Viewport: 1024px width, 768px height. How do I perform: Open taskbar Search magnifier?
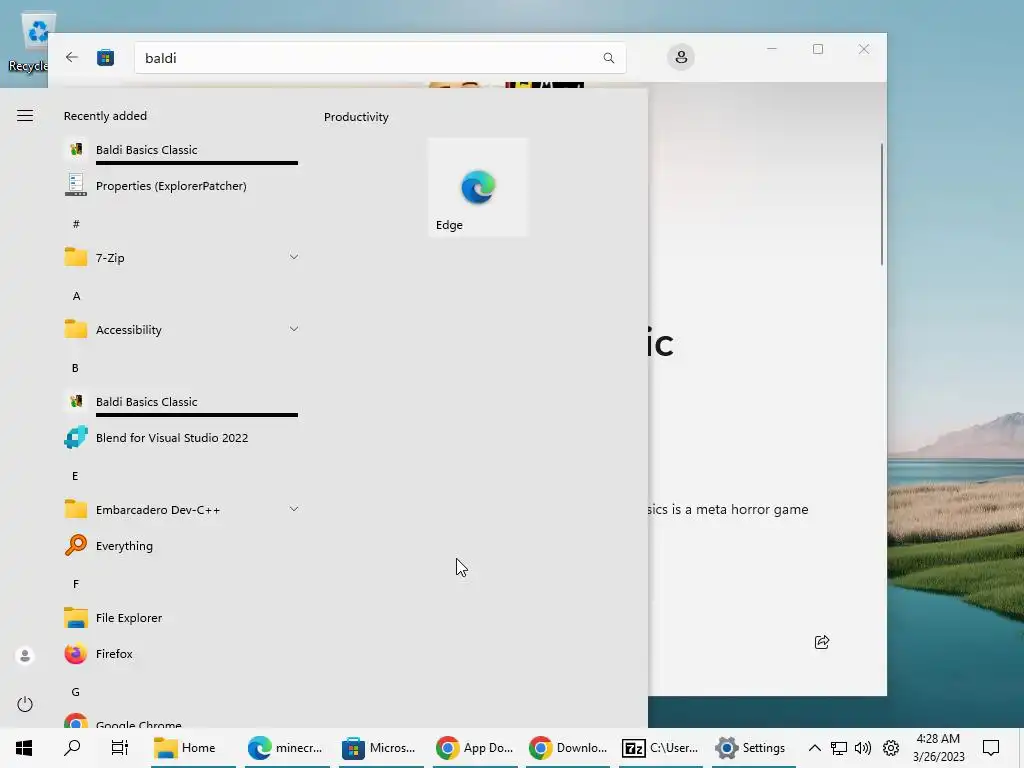tap(72, 748)
